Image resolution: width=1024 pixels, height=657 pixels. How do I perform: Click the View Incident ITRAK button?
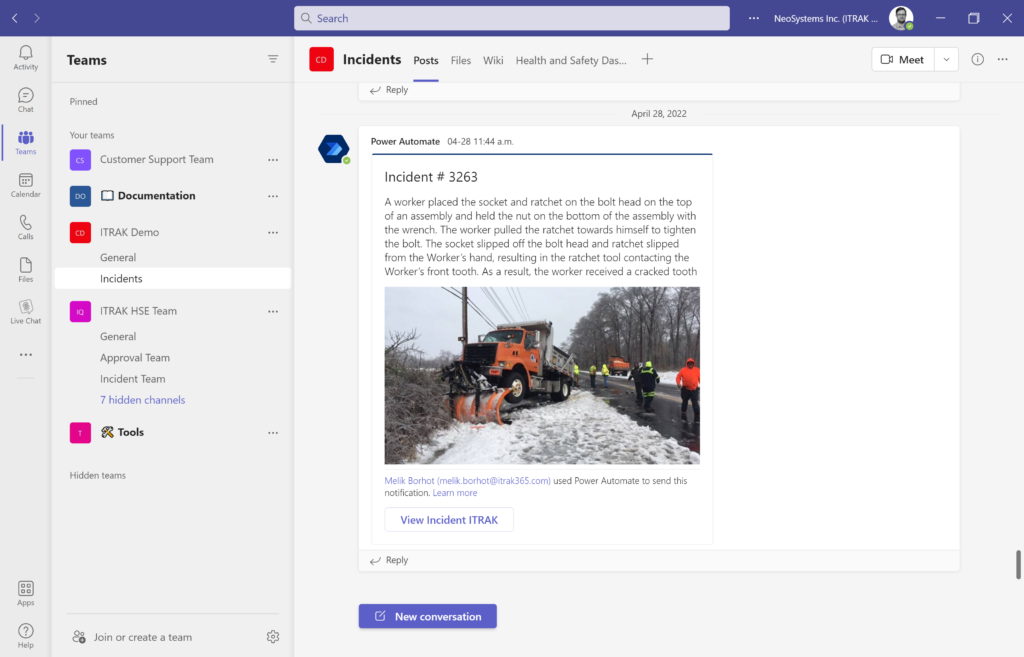click(448, 519)
